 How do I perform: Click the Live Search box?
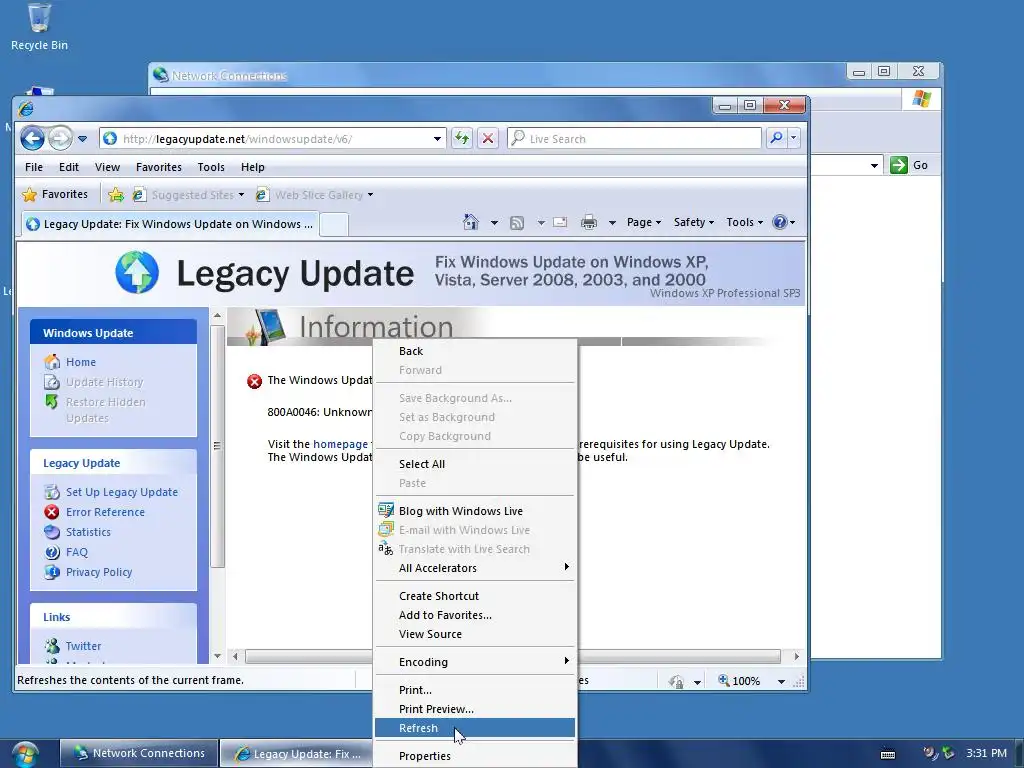point(634,138)
